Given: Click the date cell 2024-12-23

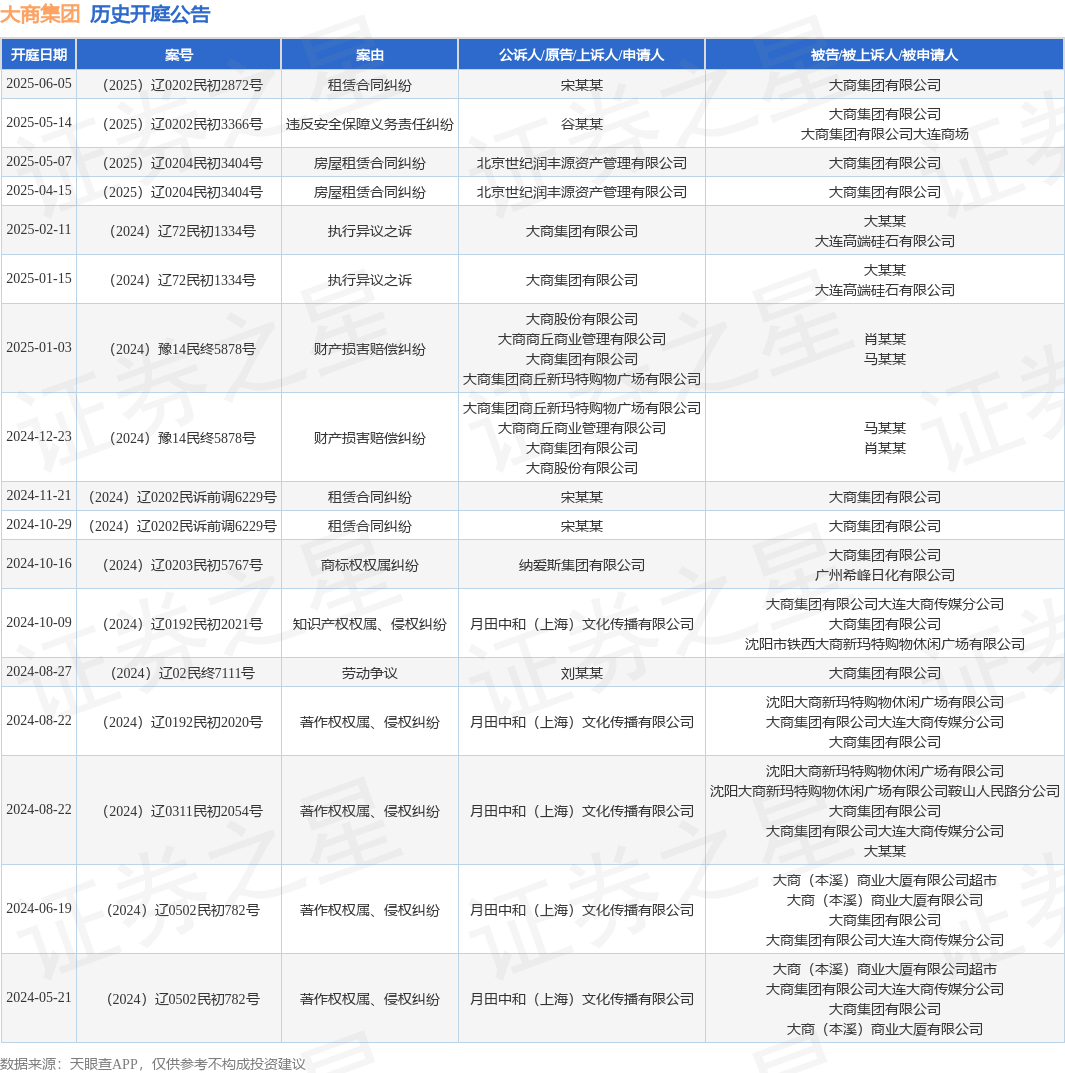Looking at the screenshot, I should (39, 437).
